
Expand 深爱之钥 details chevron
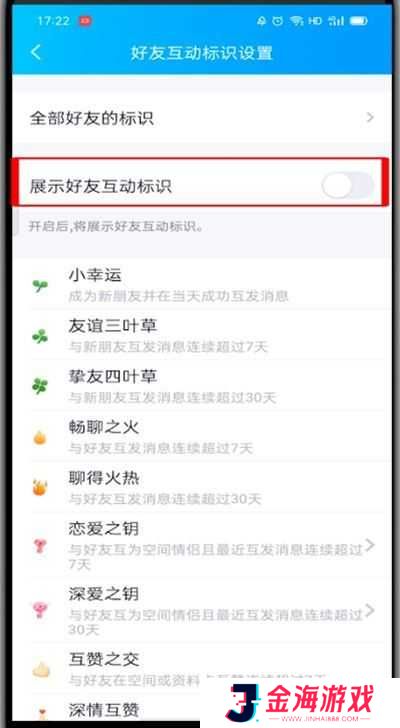pyautogui.click(x=370, y=610)
